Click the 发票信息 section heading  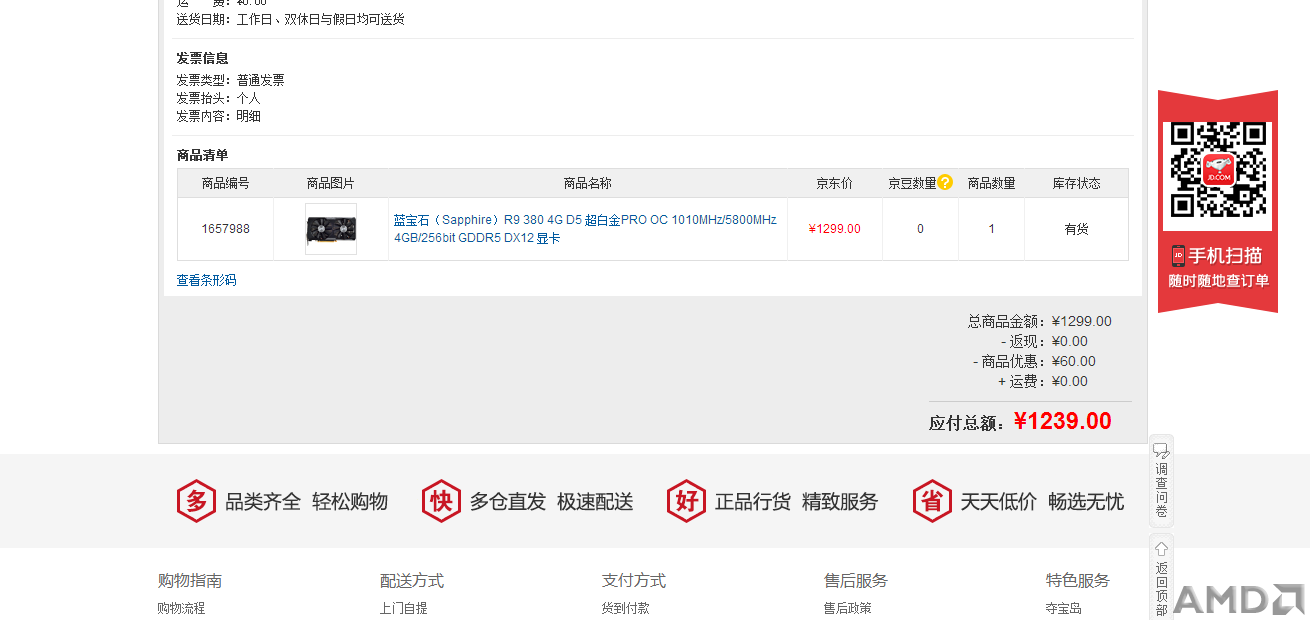pos(203,58)
